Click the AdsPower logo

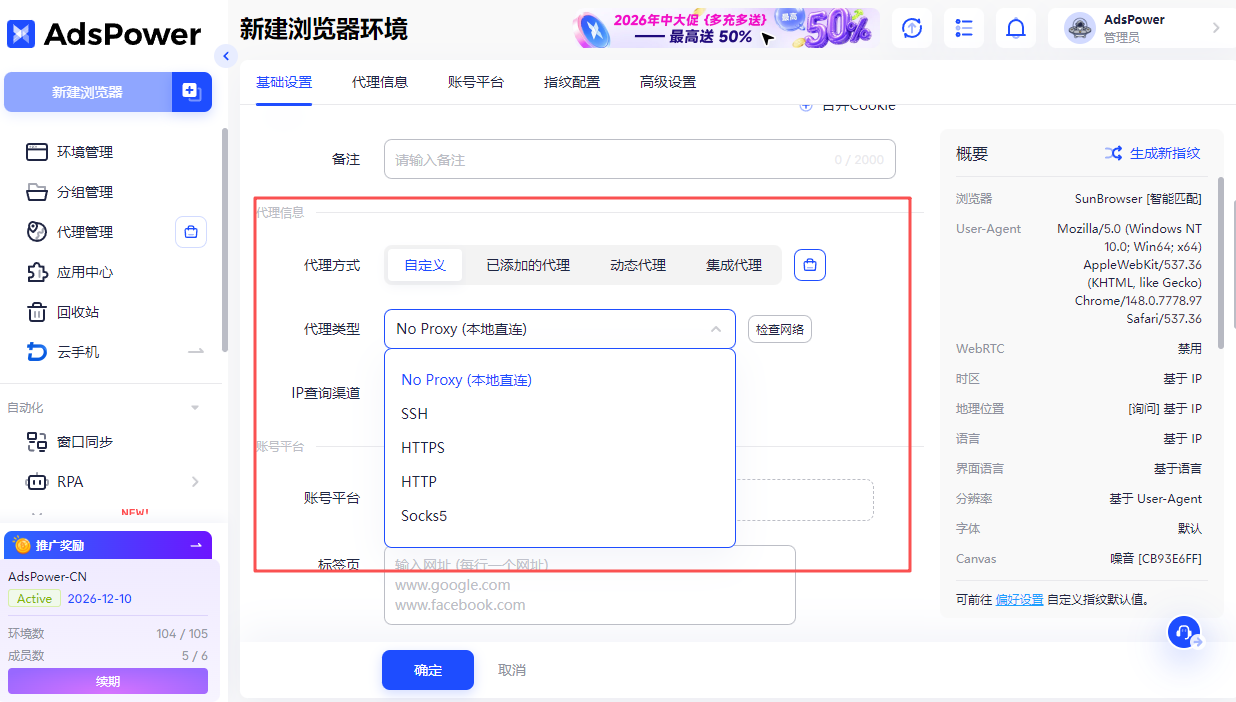(105, 34)
